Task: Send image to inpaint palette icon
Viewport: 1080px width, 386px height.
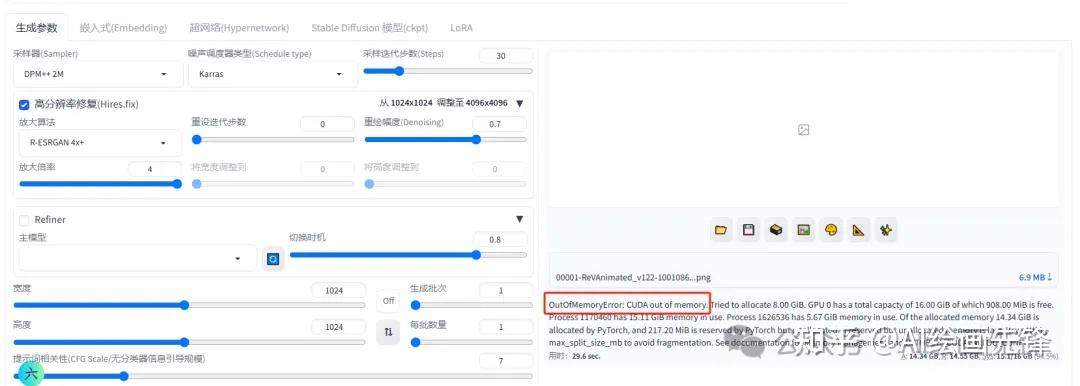Action: pos(831,230)
